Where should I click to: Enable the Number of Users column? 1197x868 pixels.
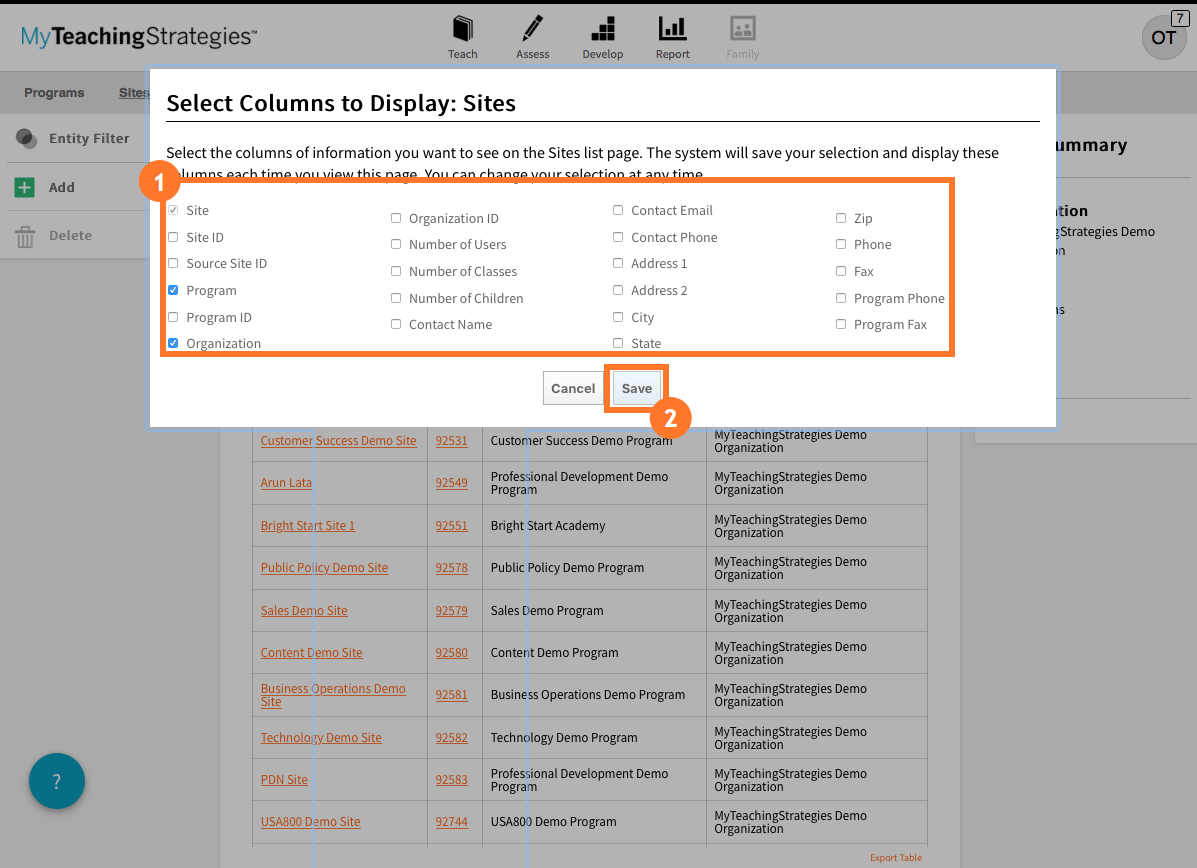coord(396,244)
